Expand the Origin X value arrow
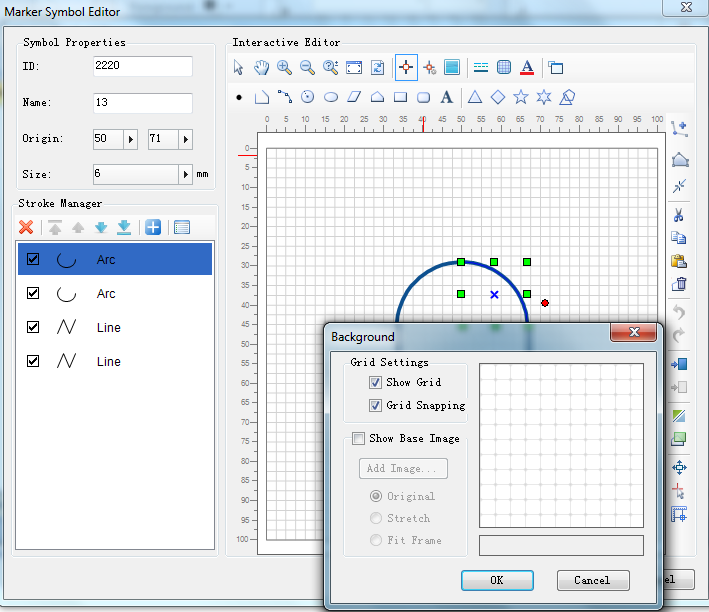 coord(130,139)
